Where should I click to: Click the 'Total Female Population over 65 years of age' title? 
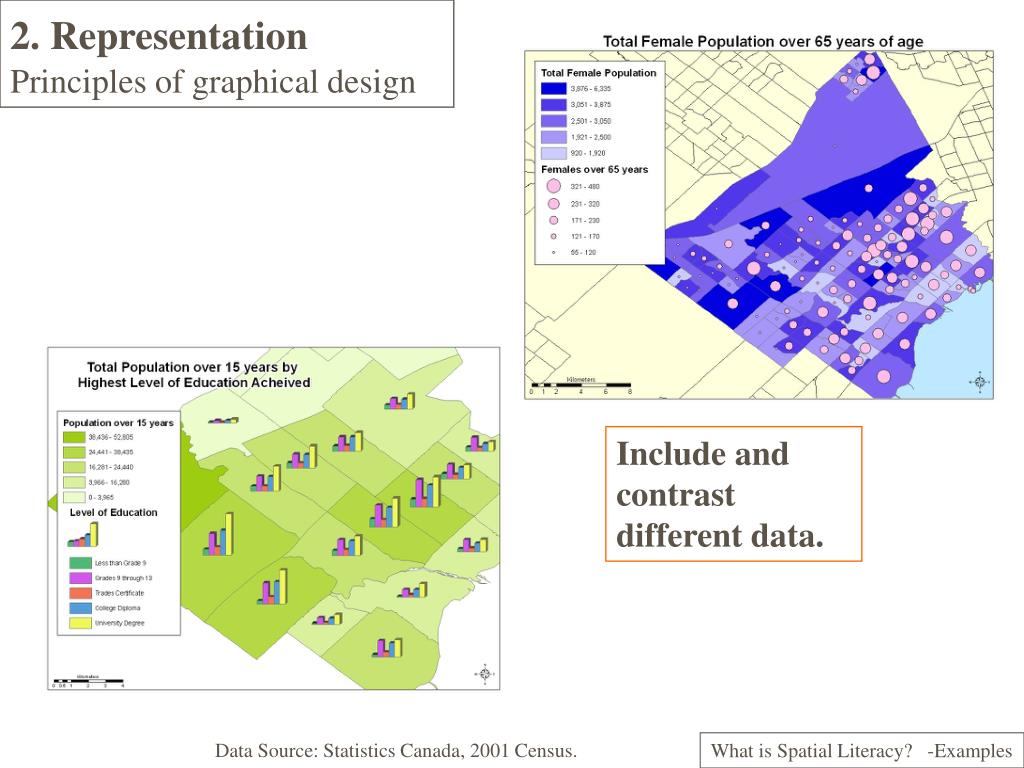[x=763, y=42]
